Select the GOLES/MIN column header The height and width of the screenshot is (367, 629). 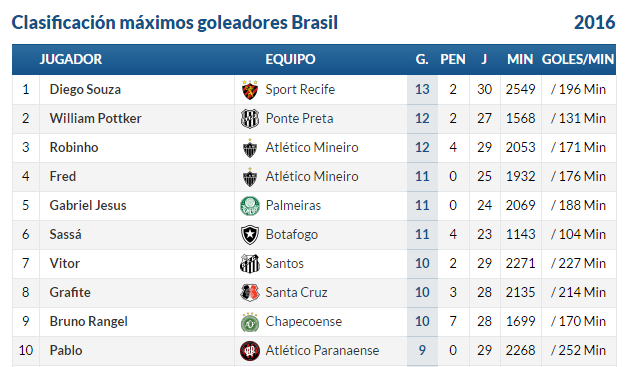578,59
